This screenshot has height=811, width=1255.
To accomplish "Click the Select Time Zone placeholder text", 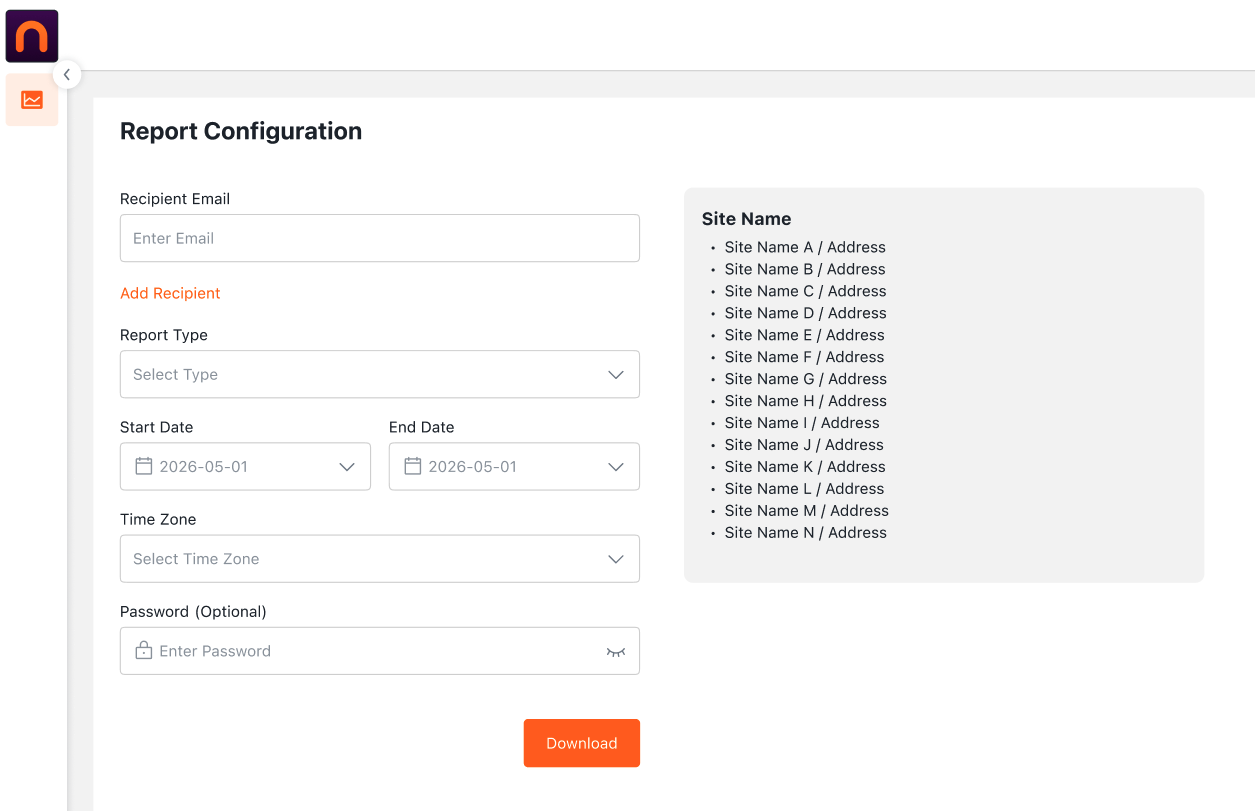I will point(196,559).
